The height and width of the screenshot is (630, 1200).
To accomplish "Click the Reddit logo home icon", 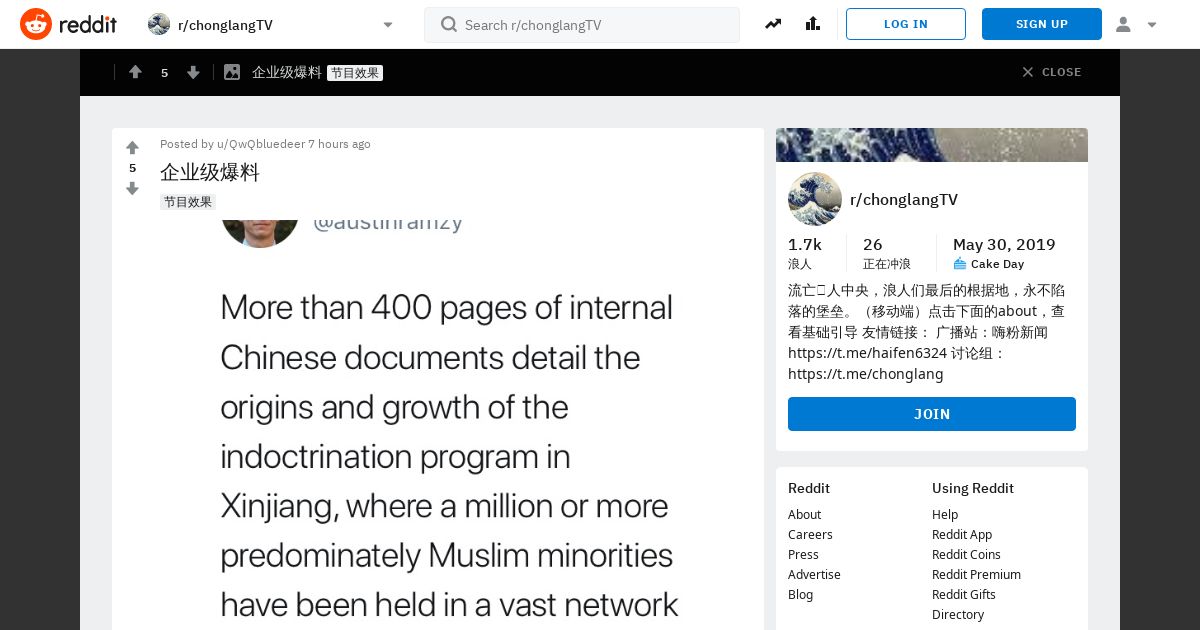I will [36, 24].
